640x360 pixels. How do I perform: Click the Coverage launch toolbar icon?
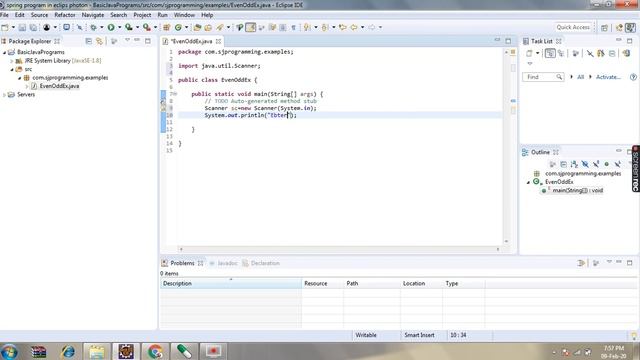pos(129,27)
